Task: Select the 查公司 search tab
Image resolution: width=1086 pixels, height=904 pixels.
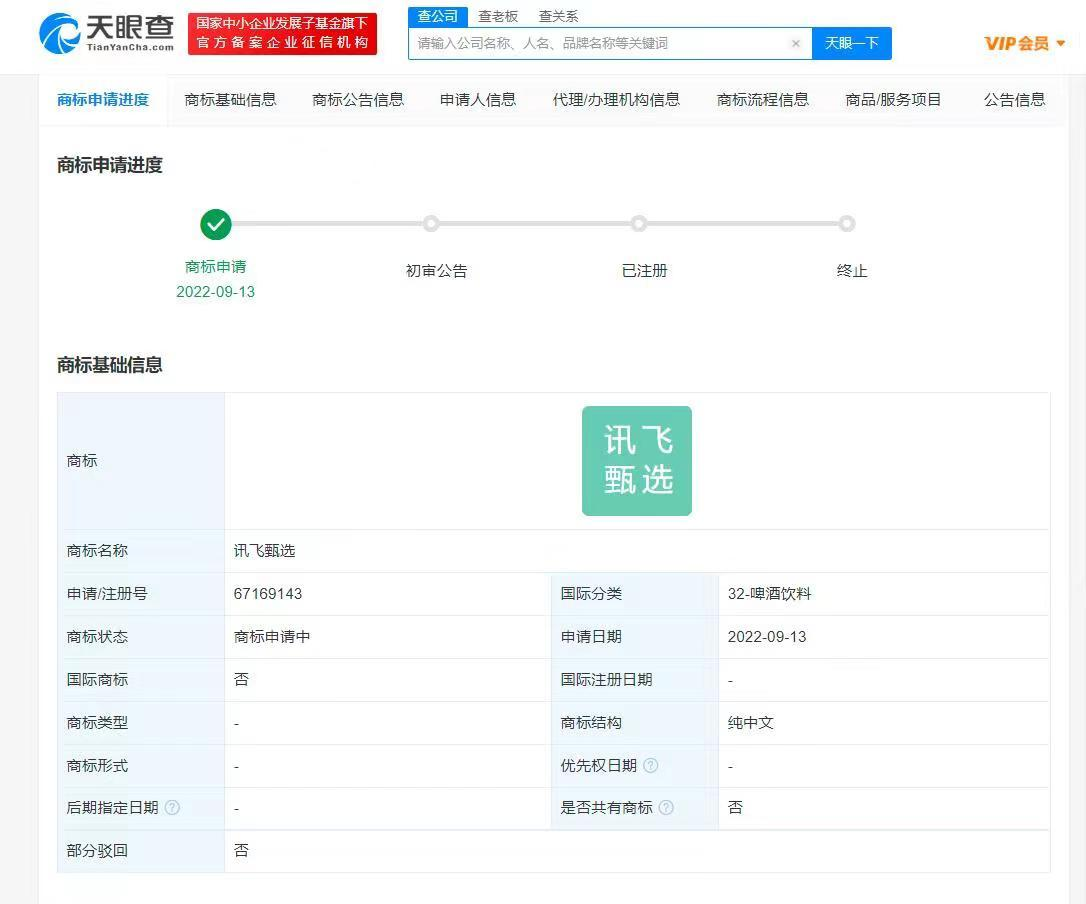Action: (437, 16)
